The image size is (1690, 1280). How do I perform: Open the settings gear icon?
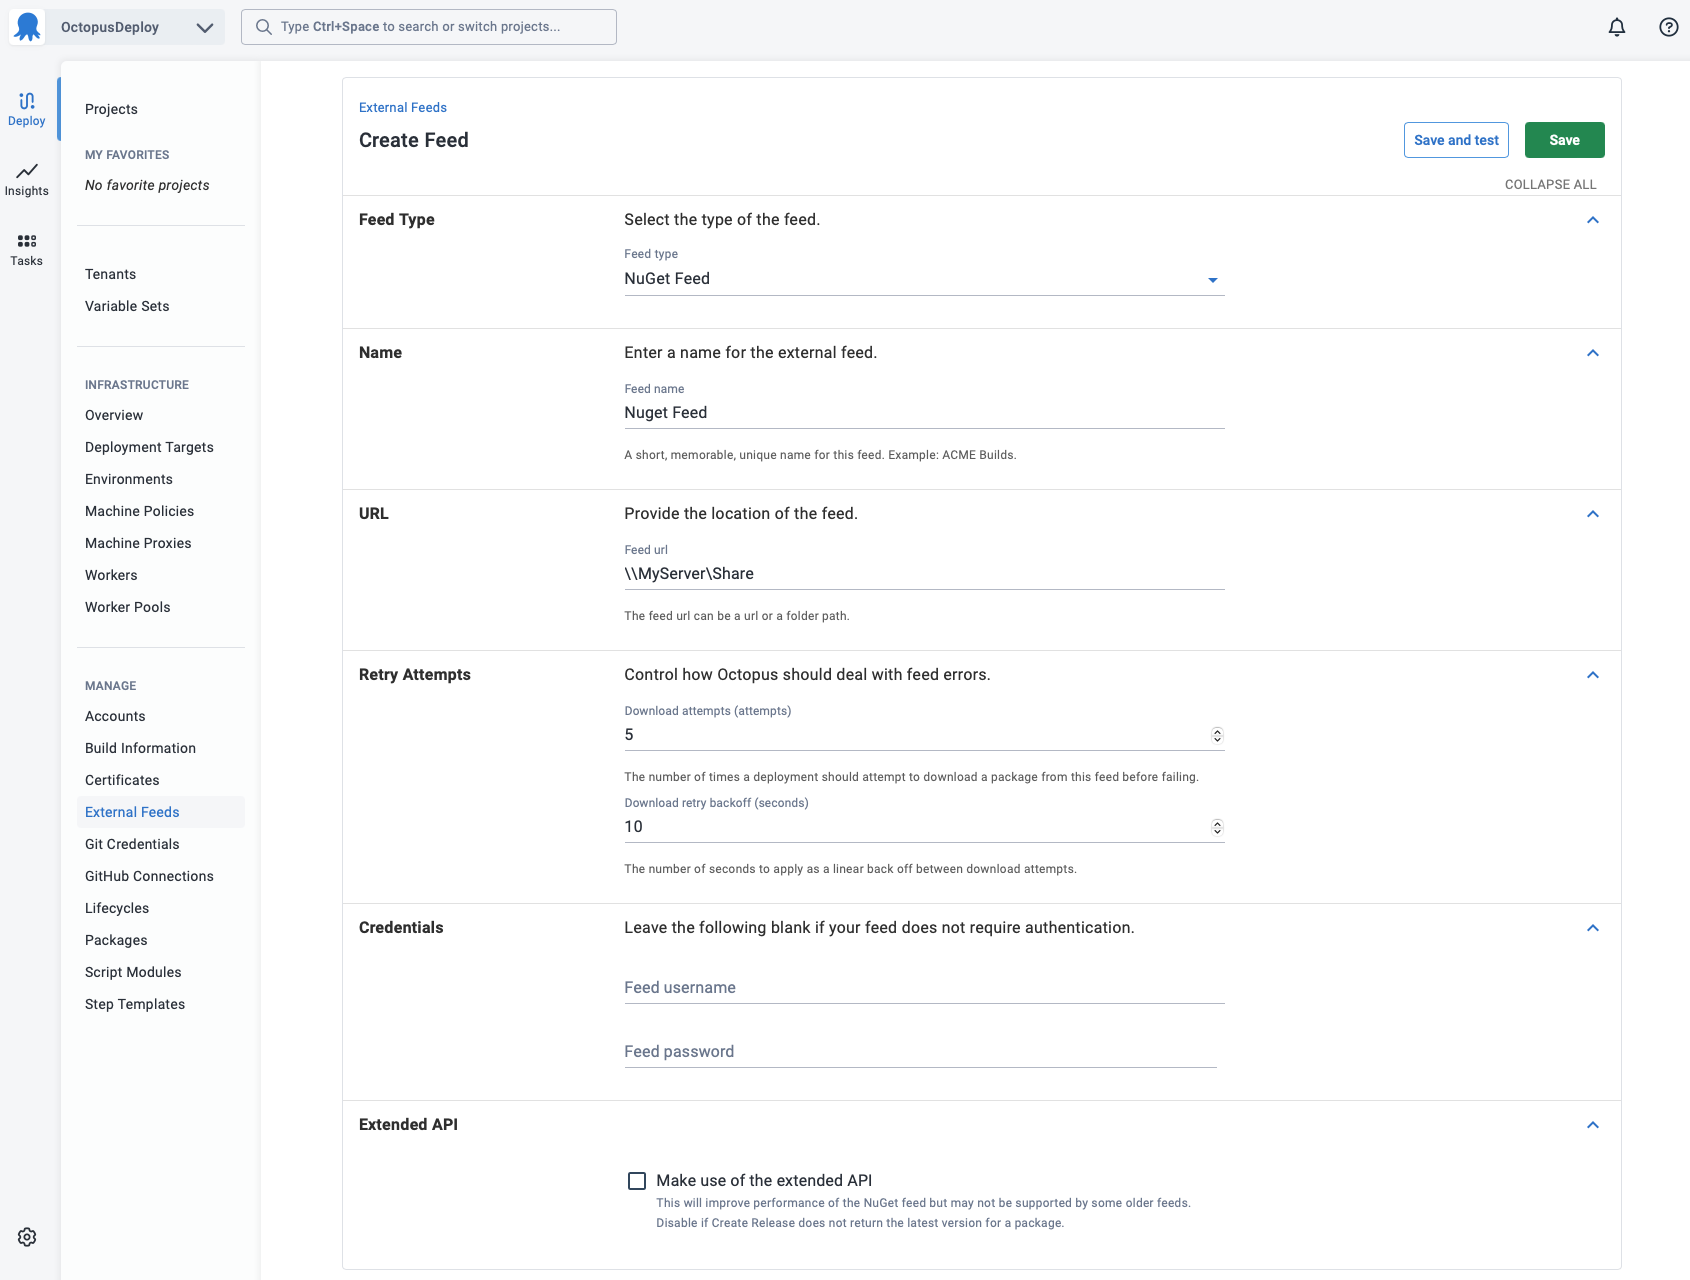pyautogui.click(x=27, y=1237)
